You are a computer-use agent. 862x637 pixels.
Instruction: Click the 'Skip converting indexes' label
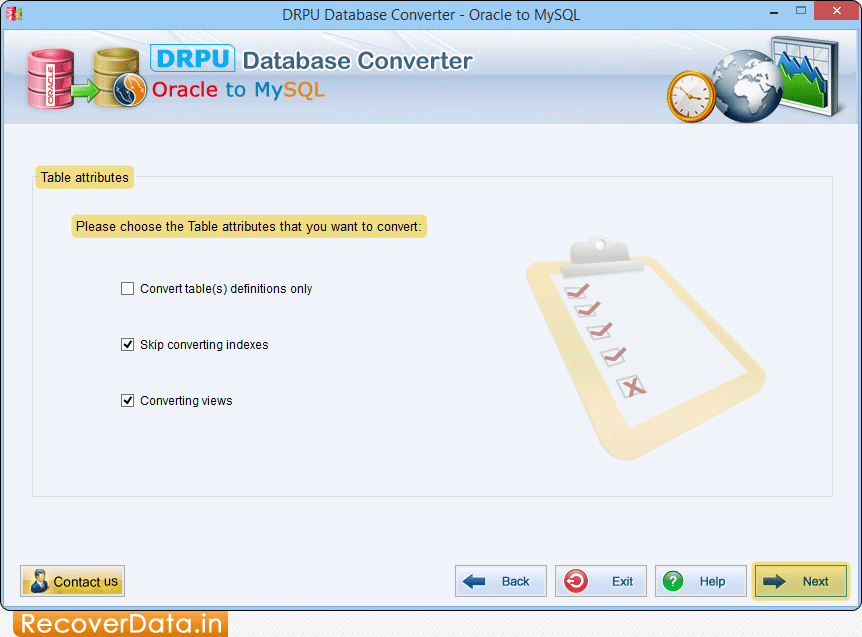point(204,345)
